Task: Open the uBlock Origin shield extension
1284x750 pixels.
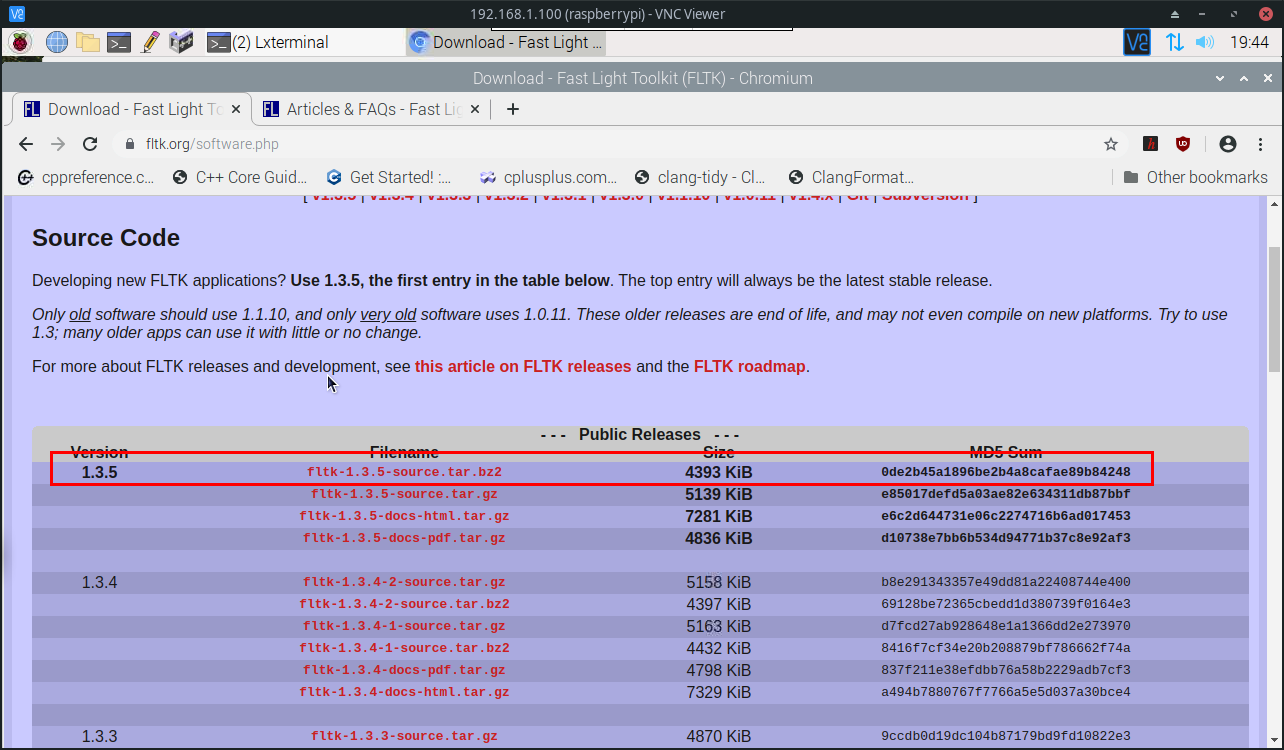Action: (1183, 144)
